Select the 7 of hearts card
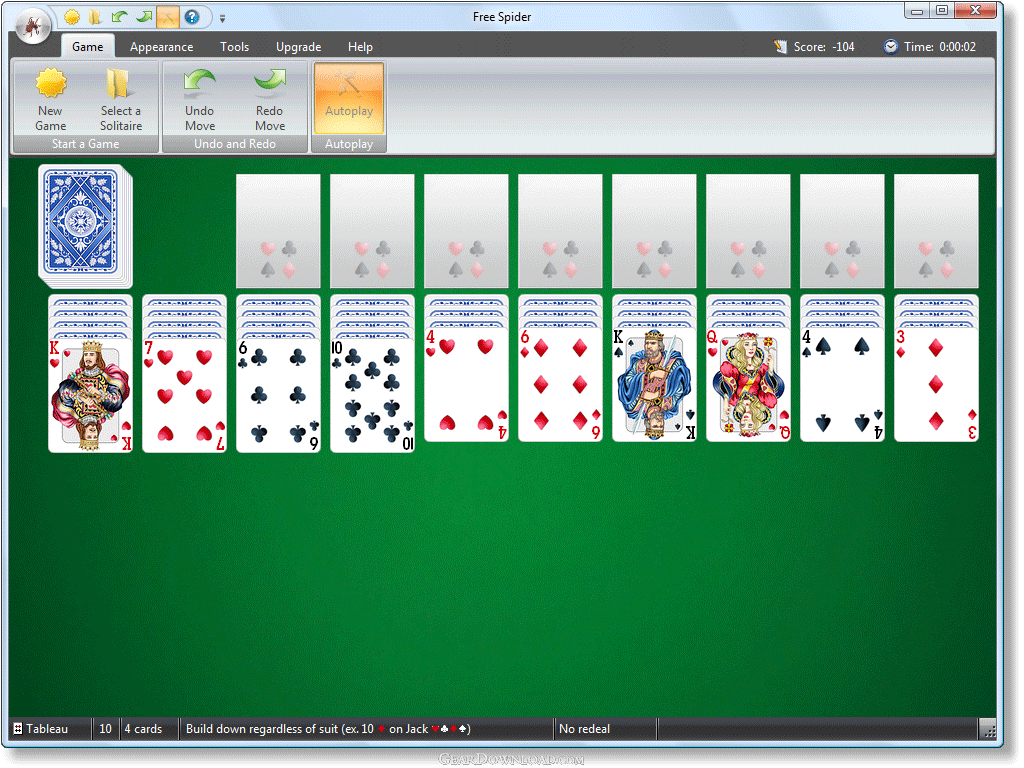The height and width of the screenshot is (768, 1024). pyautogui.click(x=184, y=394)
